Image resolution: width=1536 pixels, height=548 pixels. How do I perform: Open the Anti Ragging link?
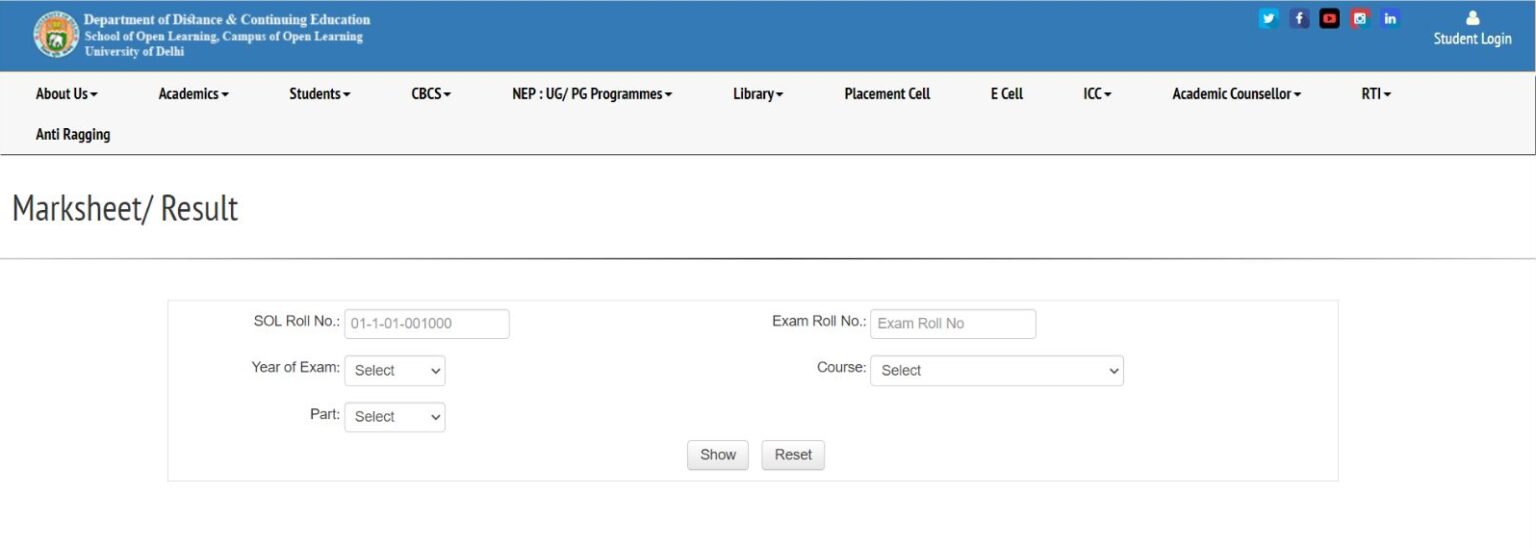tap(73, 134)
